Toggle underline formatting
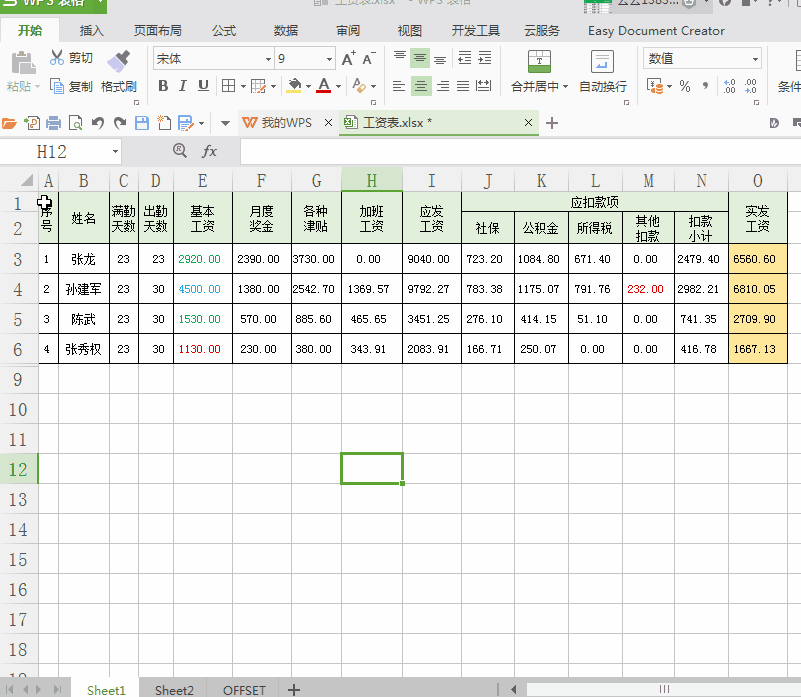 tap(203, 87)
